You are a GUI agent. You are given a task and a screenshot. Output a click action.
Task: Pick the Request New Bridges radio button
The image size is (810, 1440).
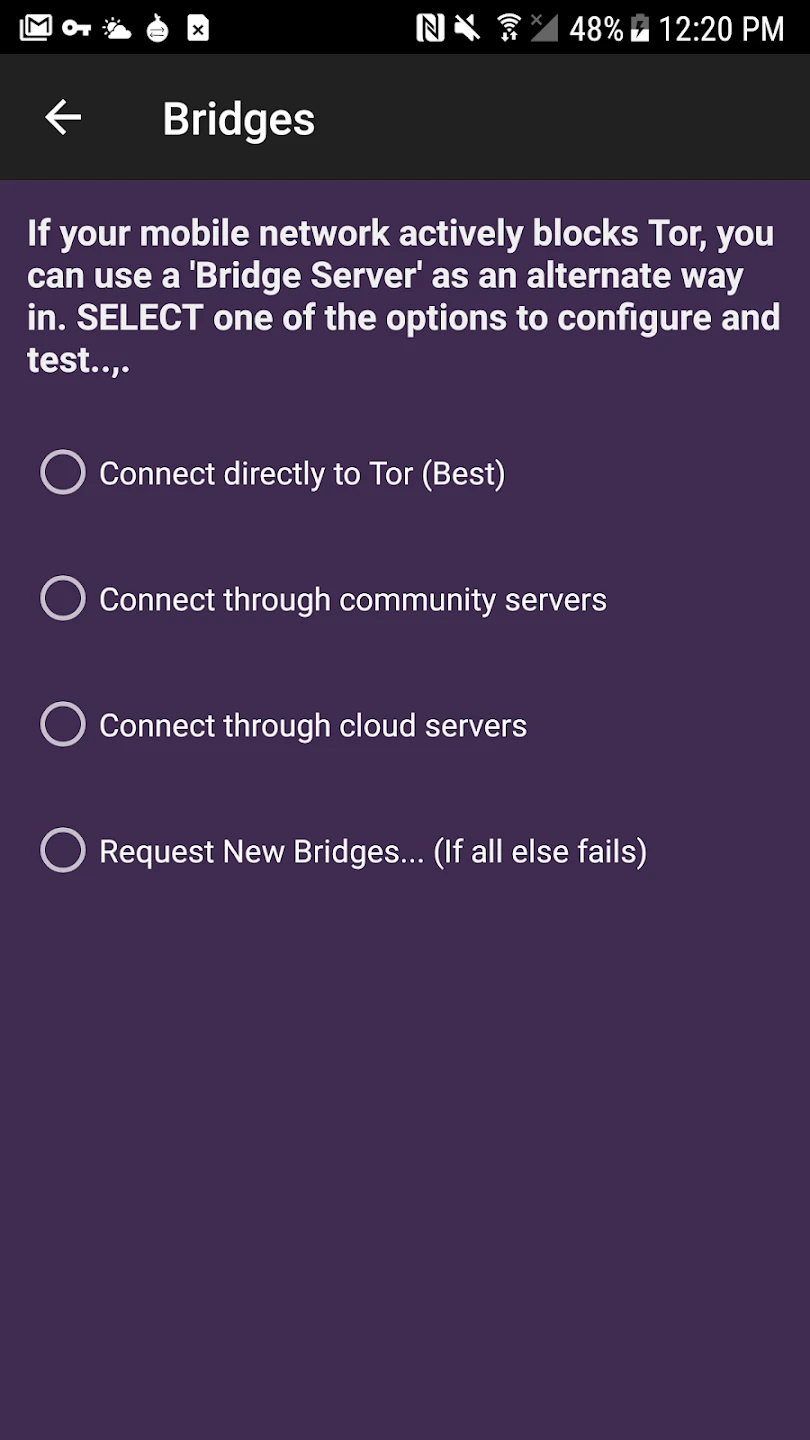63,851
